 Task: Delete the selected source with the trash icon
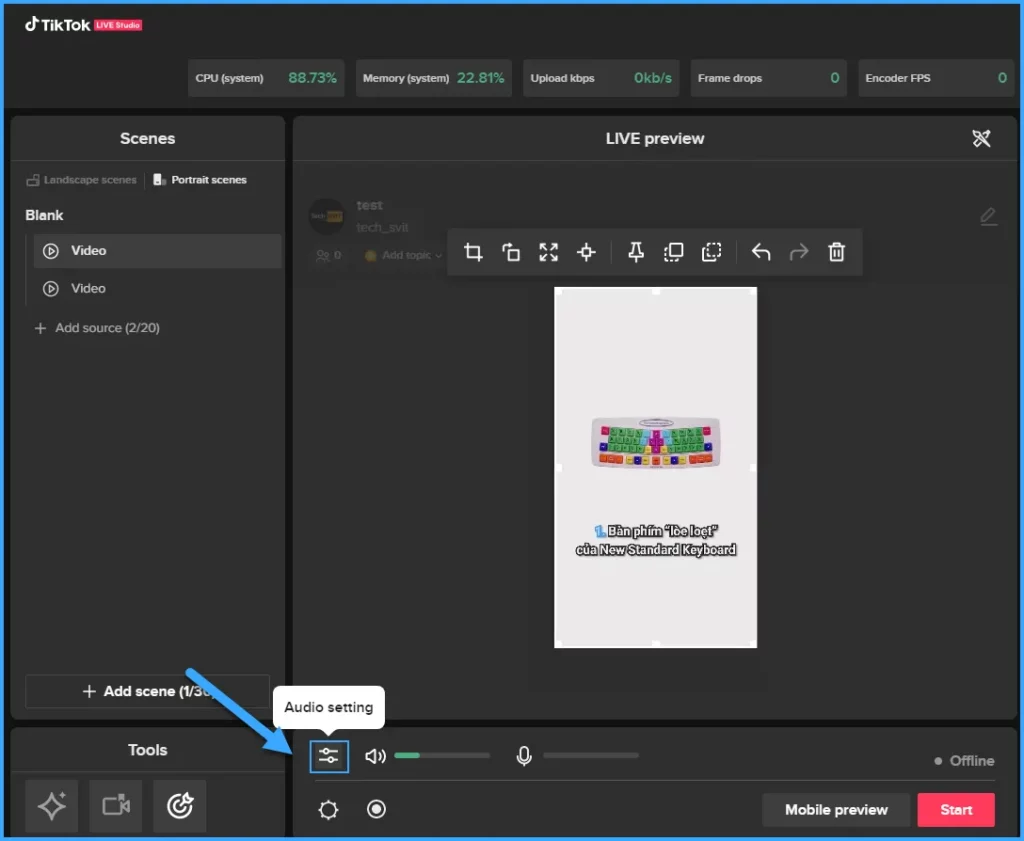[x=837, y=253]
